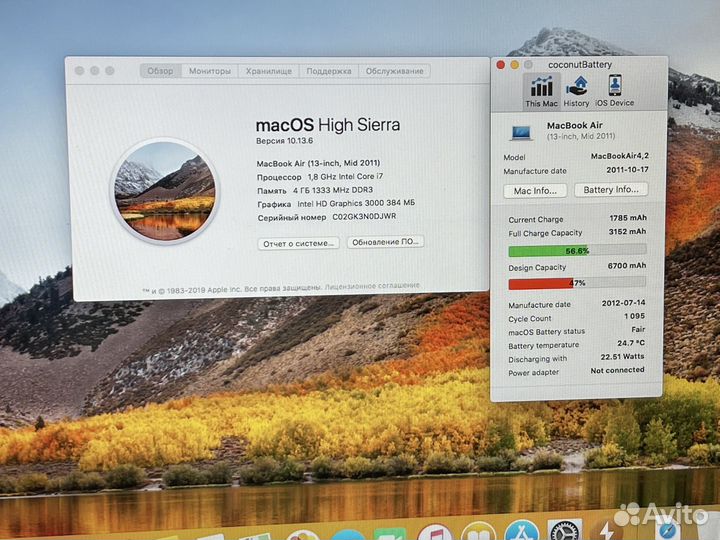
Task: Click the 2011-10-17 manufacture date
Action: coord(627,170)
